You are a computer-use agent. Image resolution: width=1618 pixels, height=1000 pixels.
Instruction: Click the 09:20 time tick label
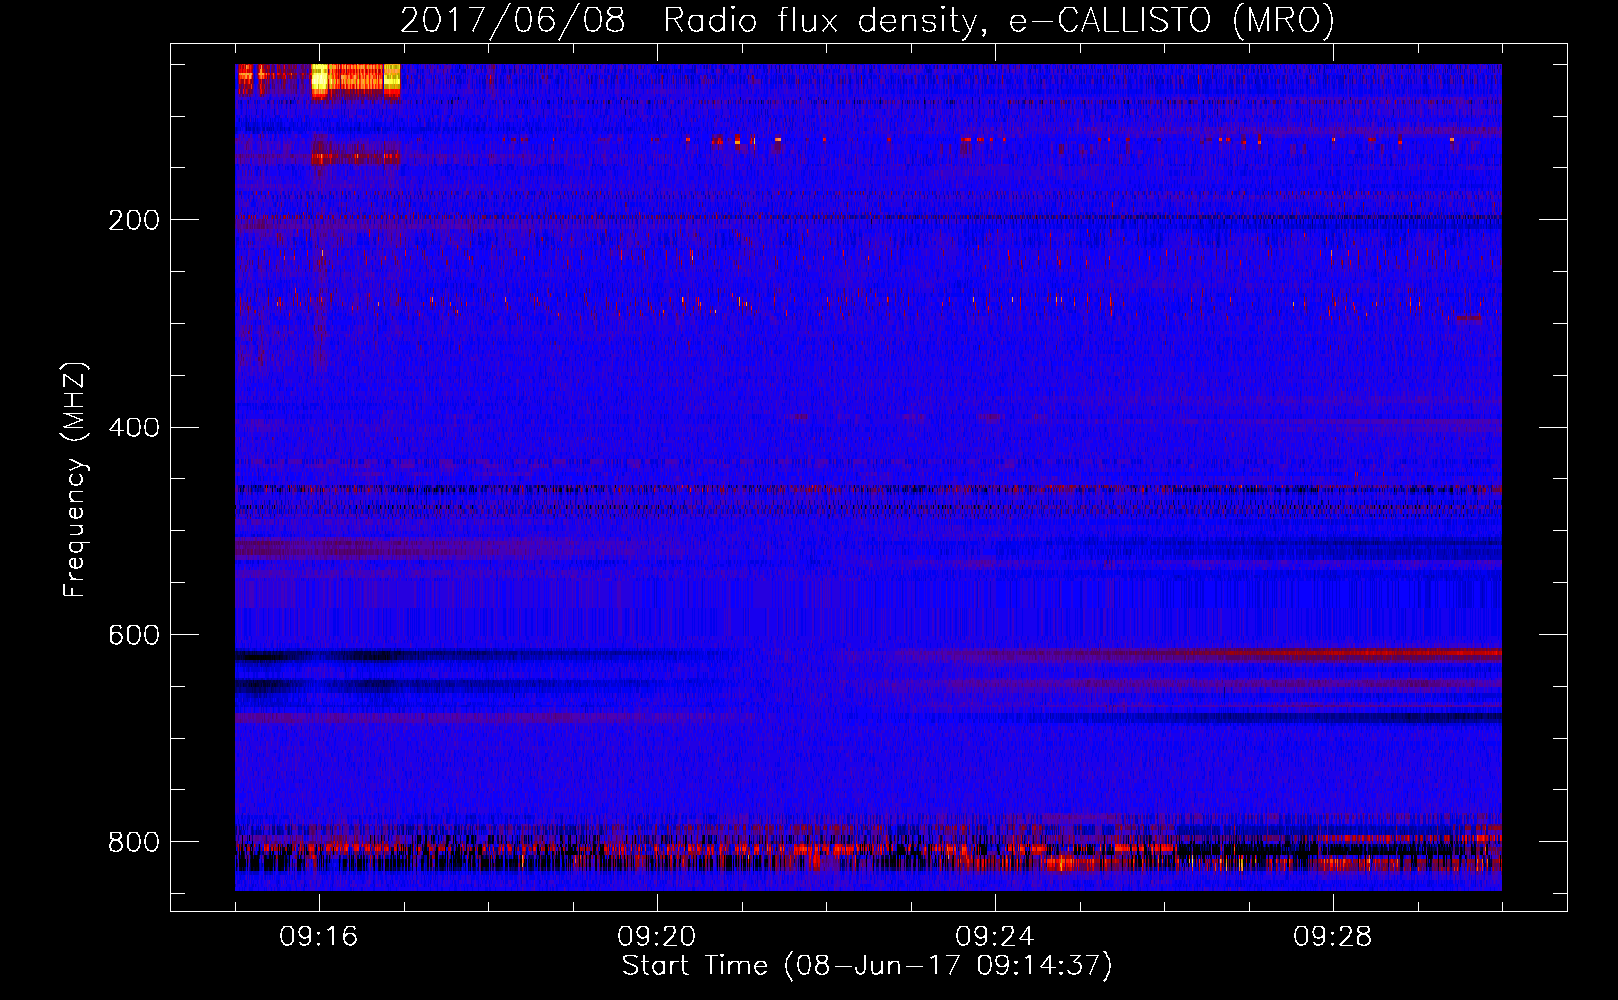[657, 937]
